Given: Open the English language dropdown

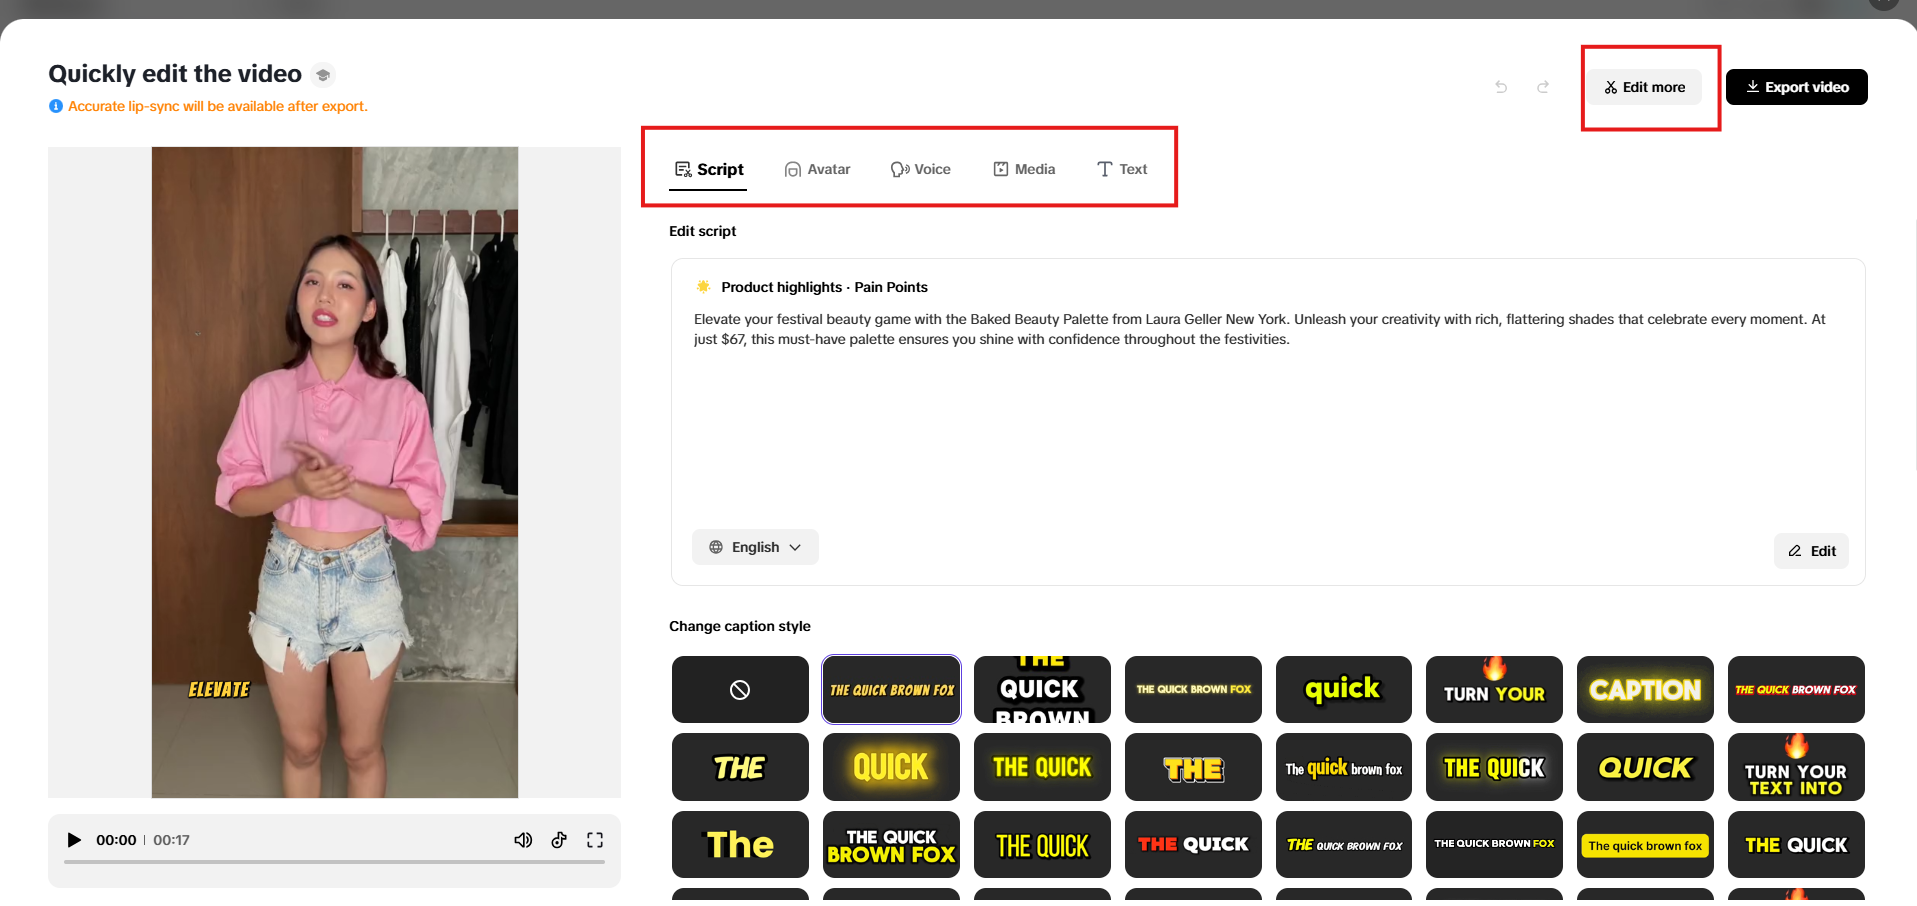Looking at the screenshot, I should [755, 547].
